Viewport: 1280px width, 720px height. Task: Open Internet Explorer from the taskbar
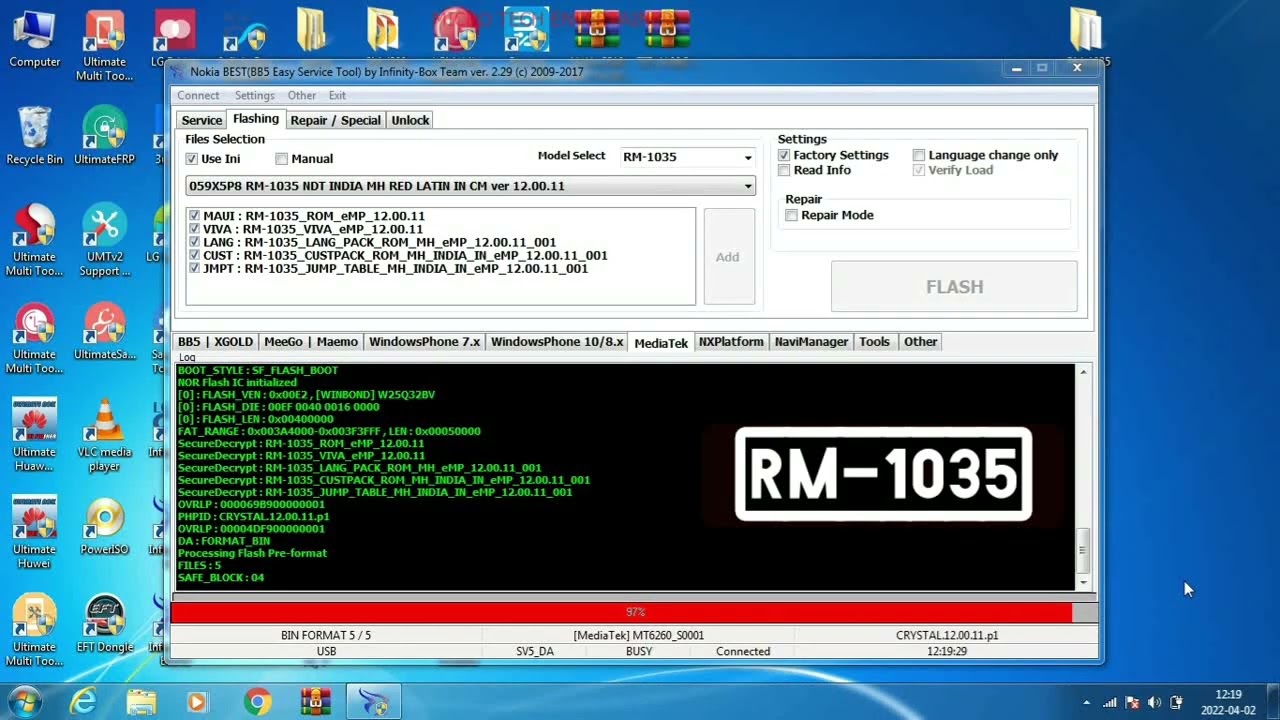click(x=83, y=702)
